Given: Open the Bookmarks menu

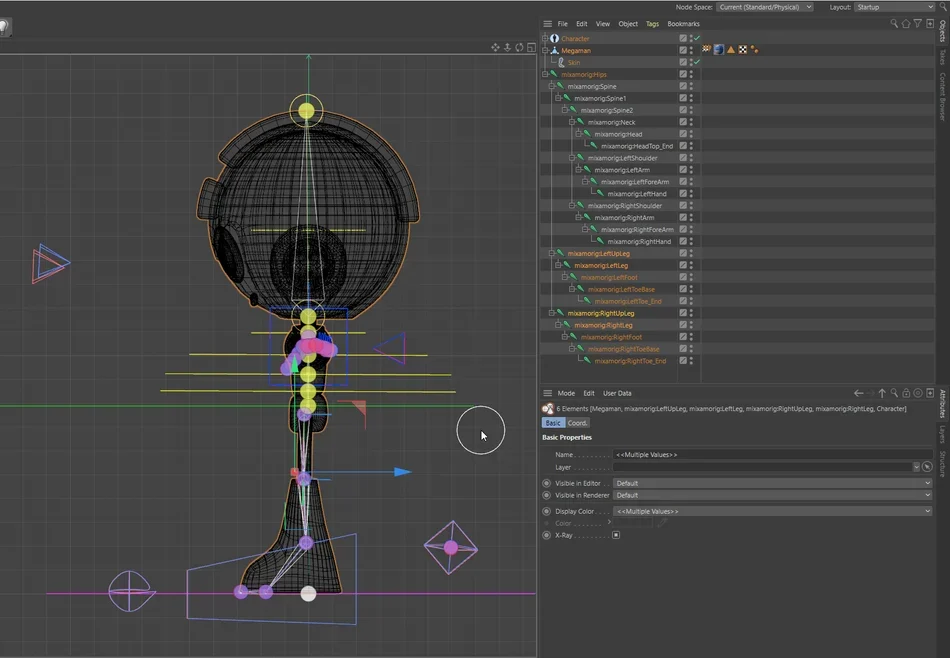Looking at the screenshot, I should coord(683,24).
